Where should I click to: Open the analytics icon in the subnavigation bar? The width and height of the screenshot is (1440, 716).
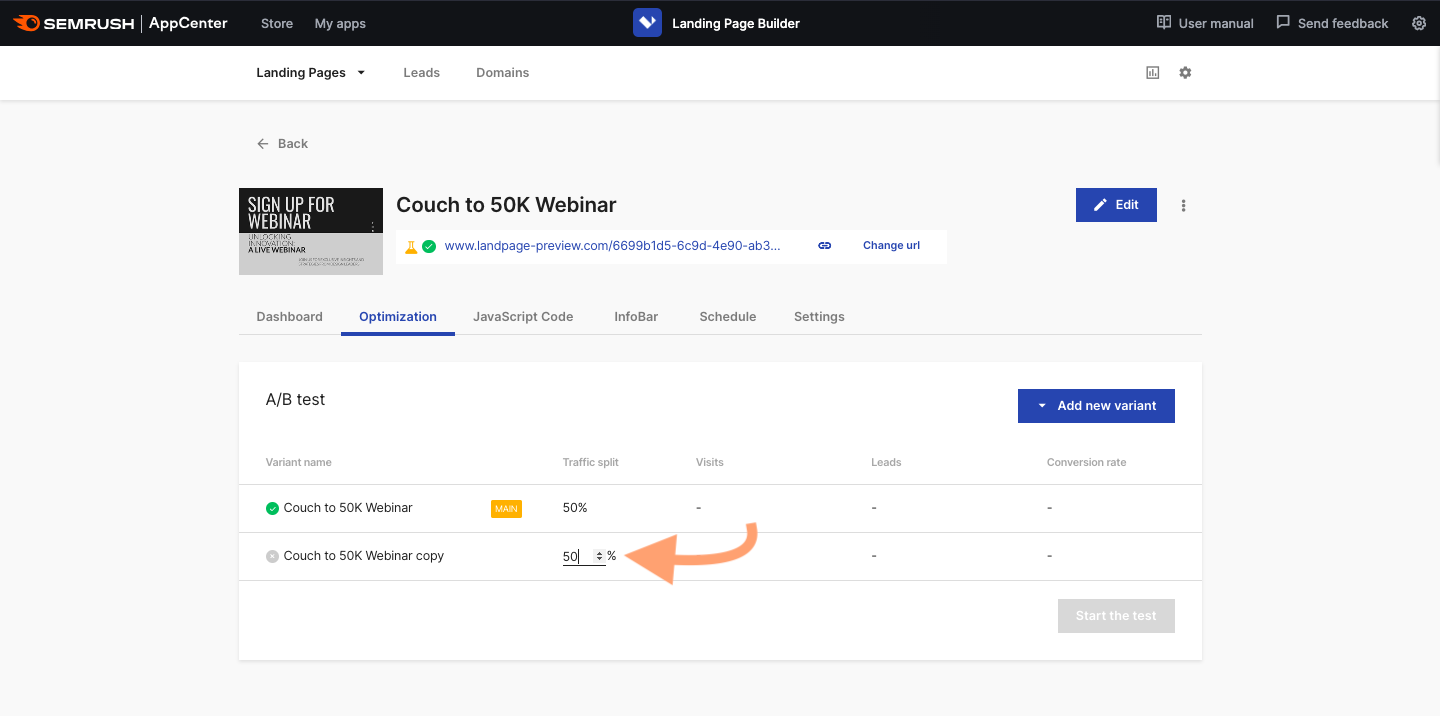[x=1151, y=72]
